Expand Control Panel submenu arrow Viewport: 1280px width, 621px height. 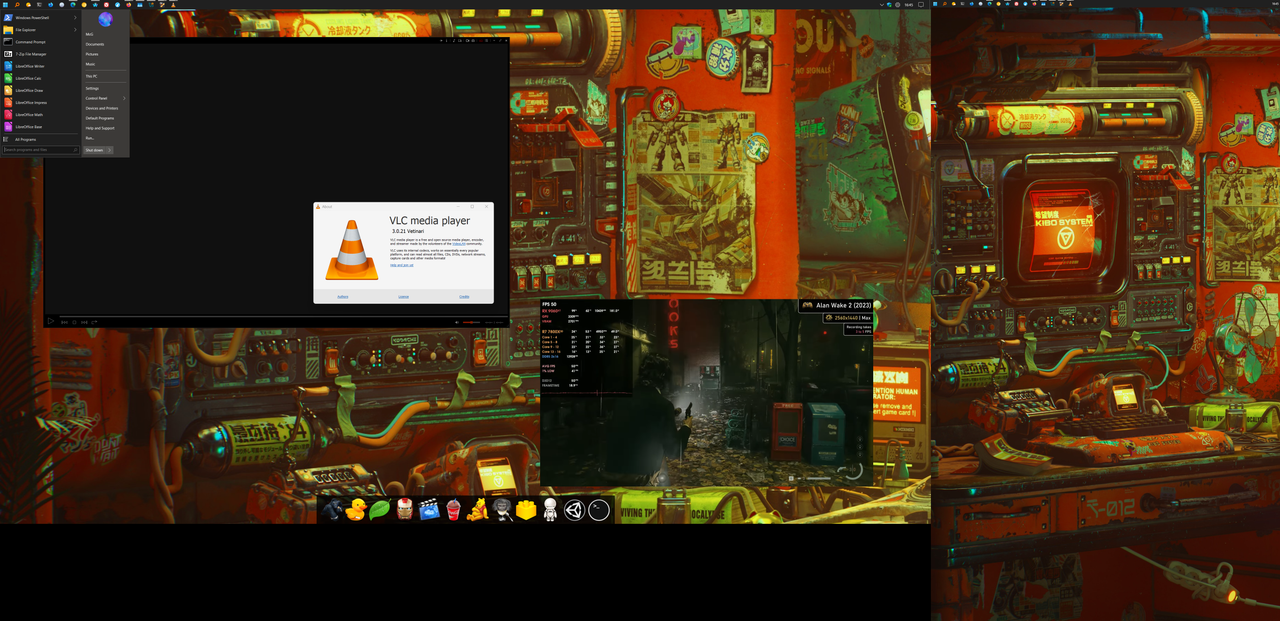coord(124,98)
